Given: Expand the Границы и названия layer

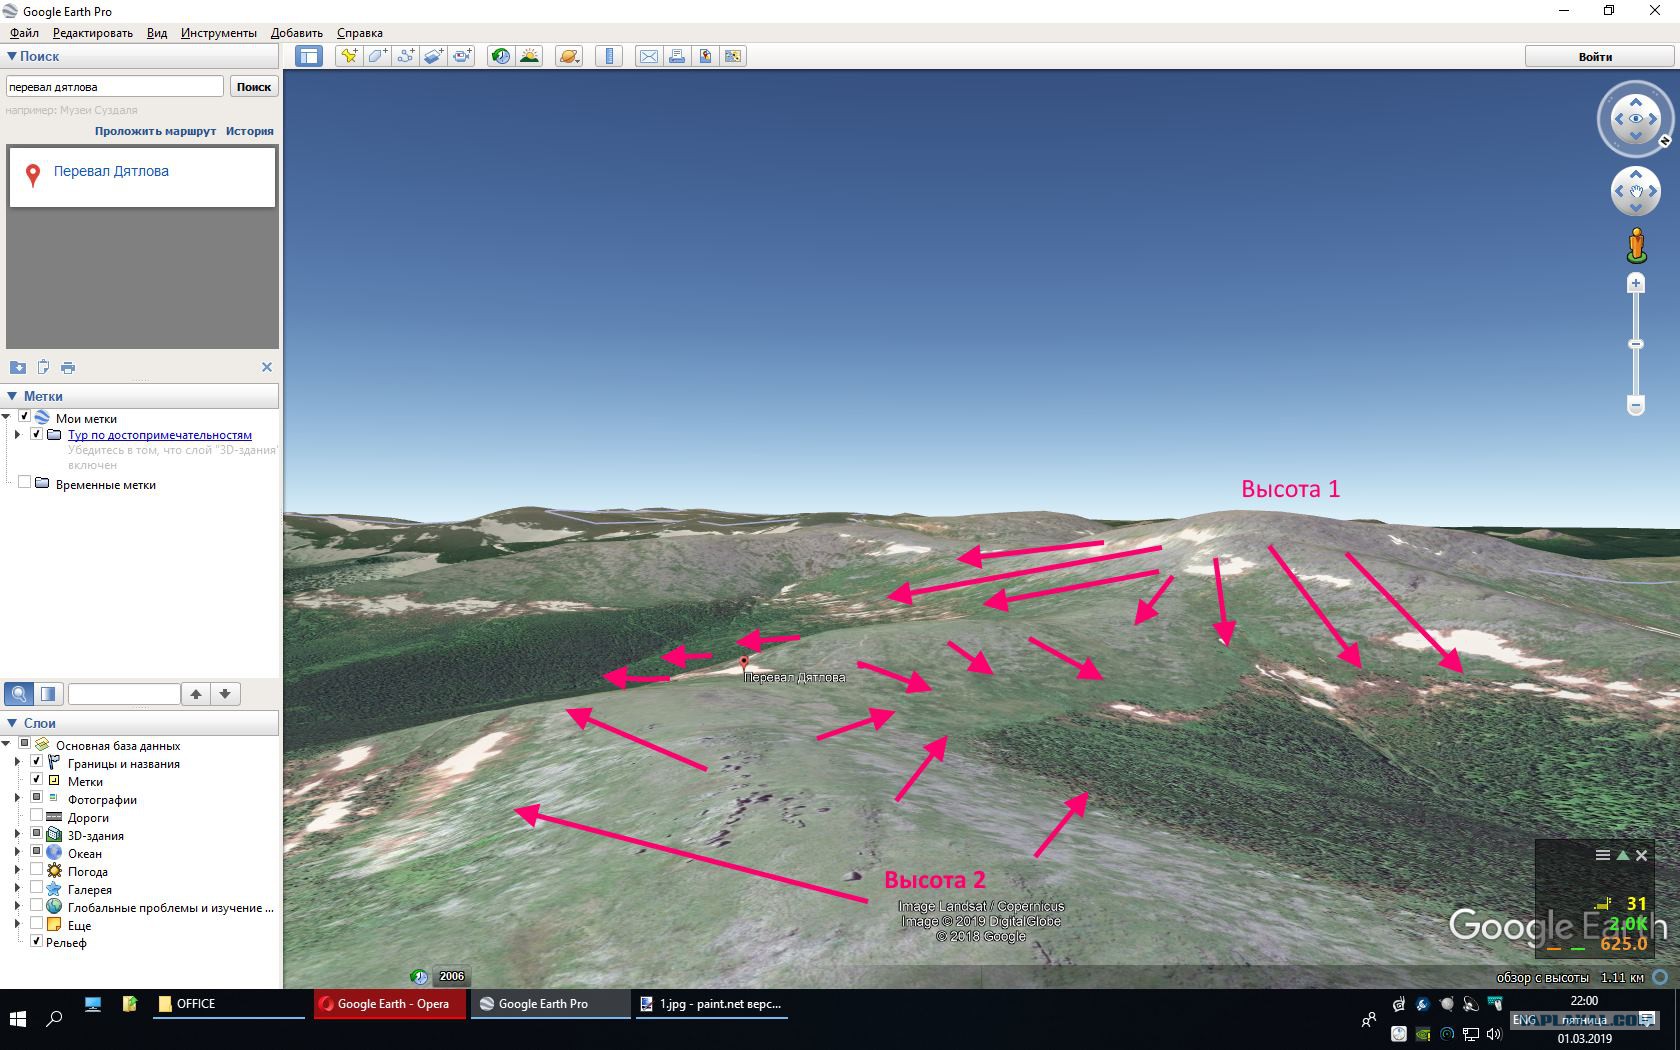Looking at the screenshot, I should [x=18, y=762].
